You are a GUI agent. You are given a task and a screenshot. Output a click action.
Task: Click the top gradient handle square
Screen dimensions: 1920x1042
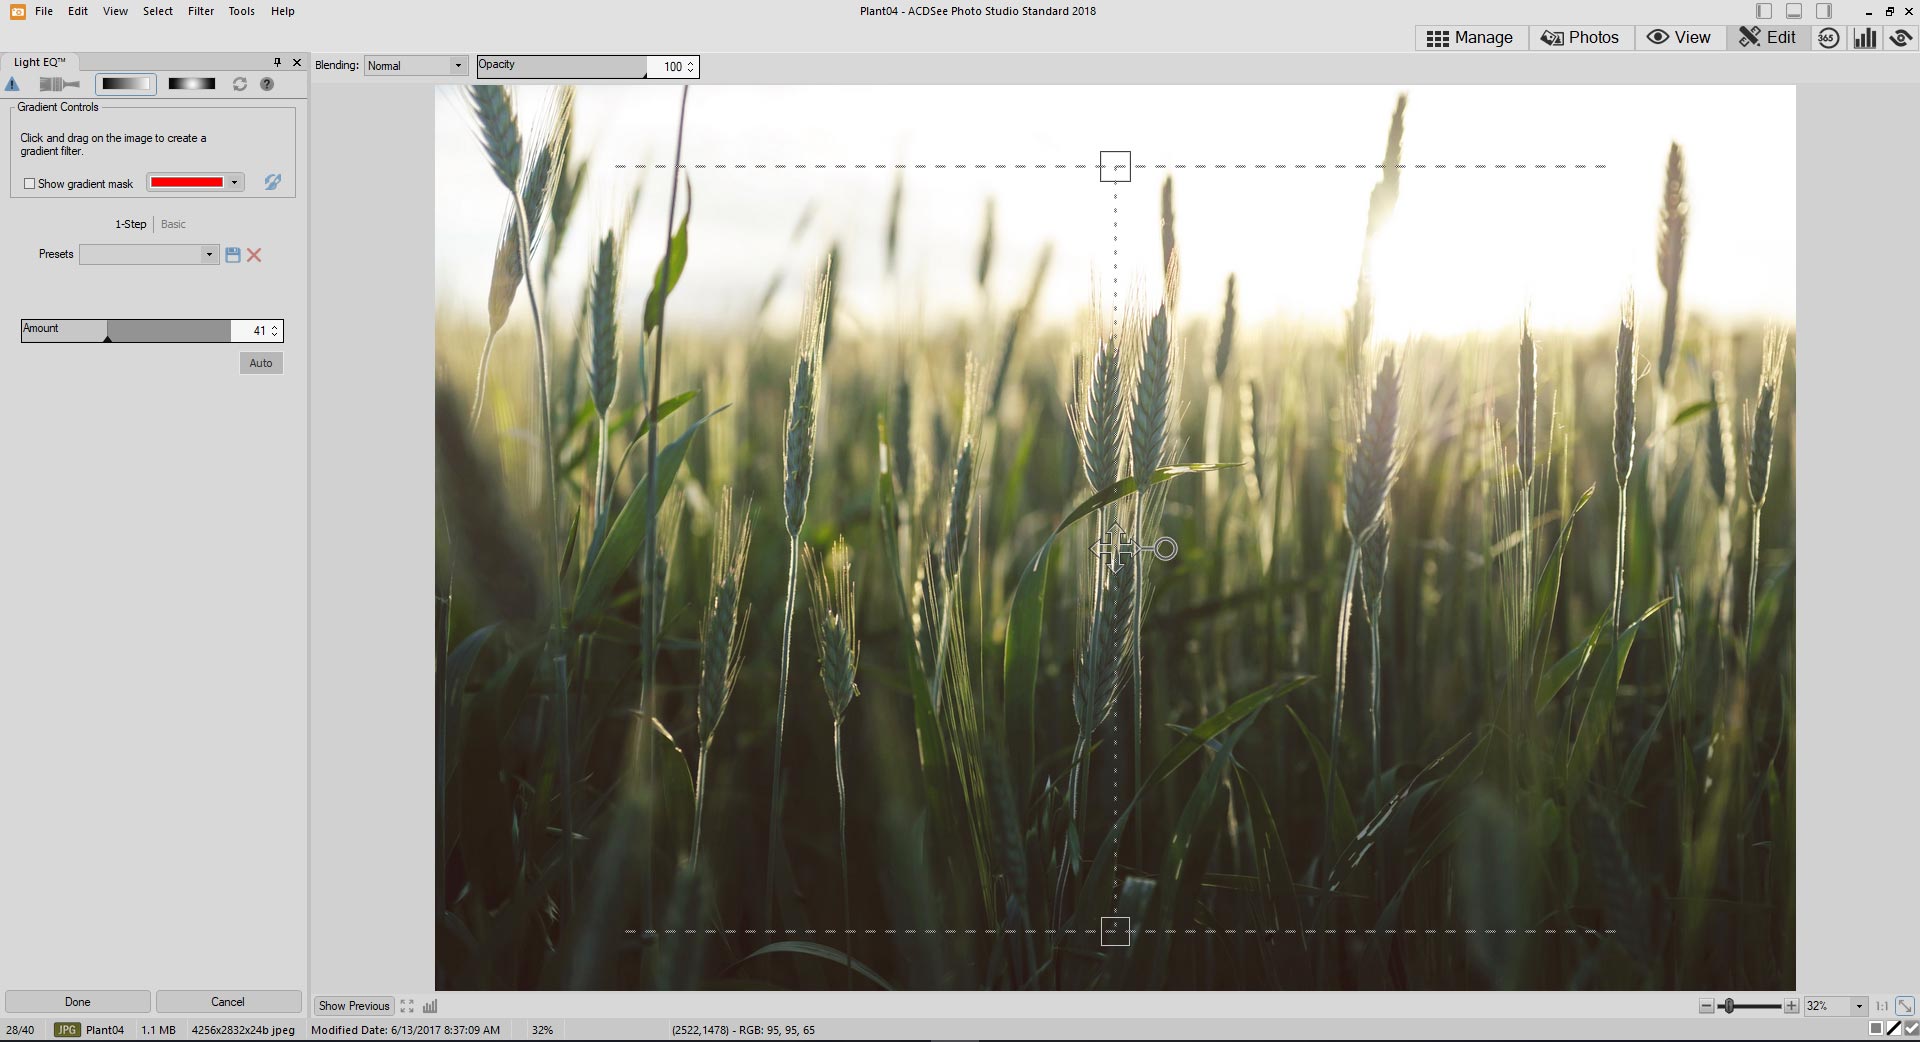[1115, 166]
